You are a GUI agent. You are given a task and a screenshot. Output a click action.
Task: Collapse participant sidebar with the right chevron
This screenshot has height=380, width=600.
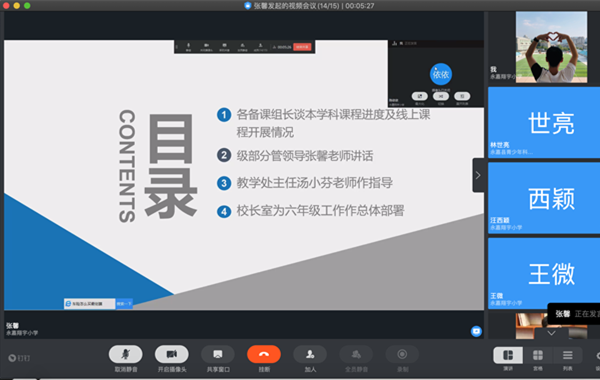coord(478,175)
